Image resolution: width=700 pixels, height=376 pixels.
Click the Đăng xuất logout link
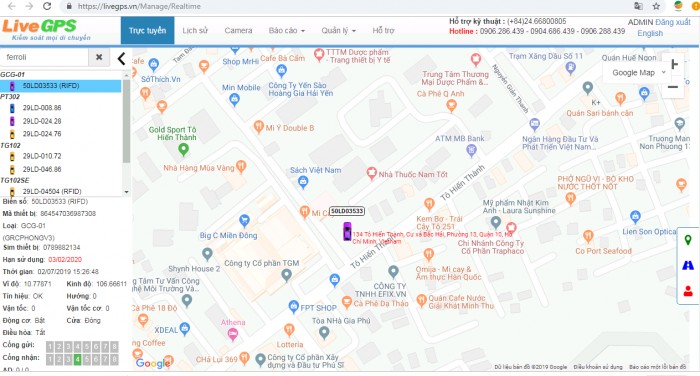tap(673, 22)
